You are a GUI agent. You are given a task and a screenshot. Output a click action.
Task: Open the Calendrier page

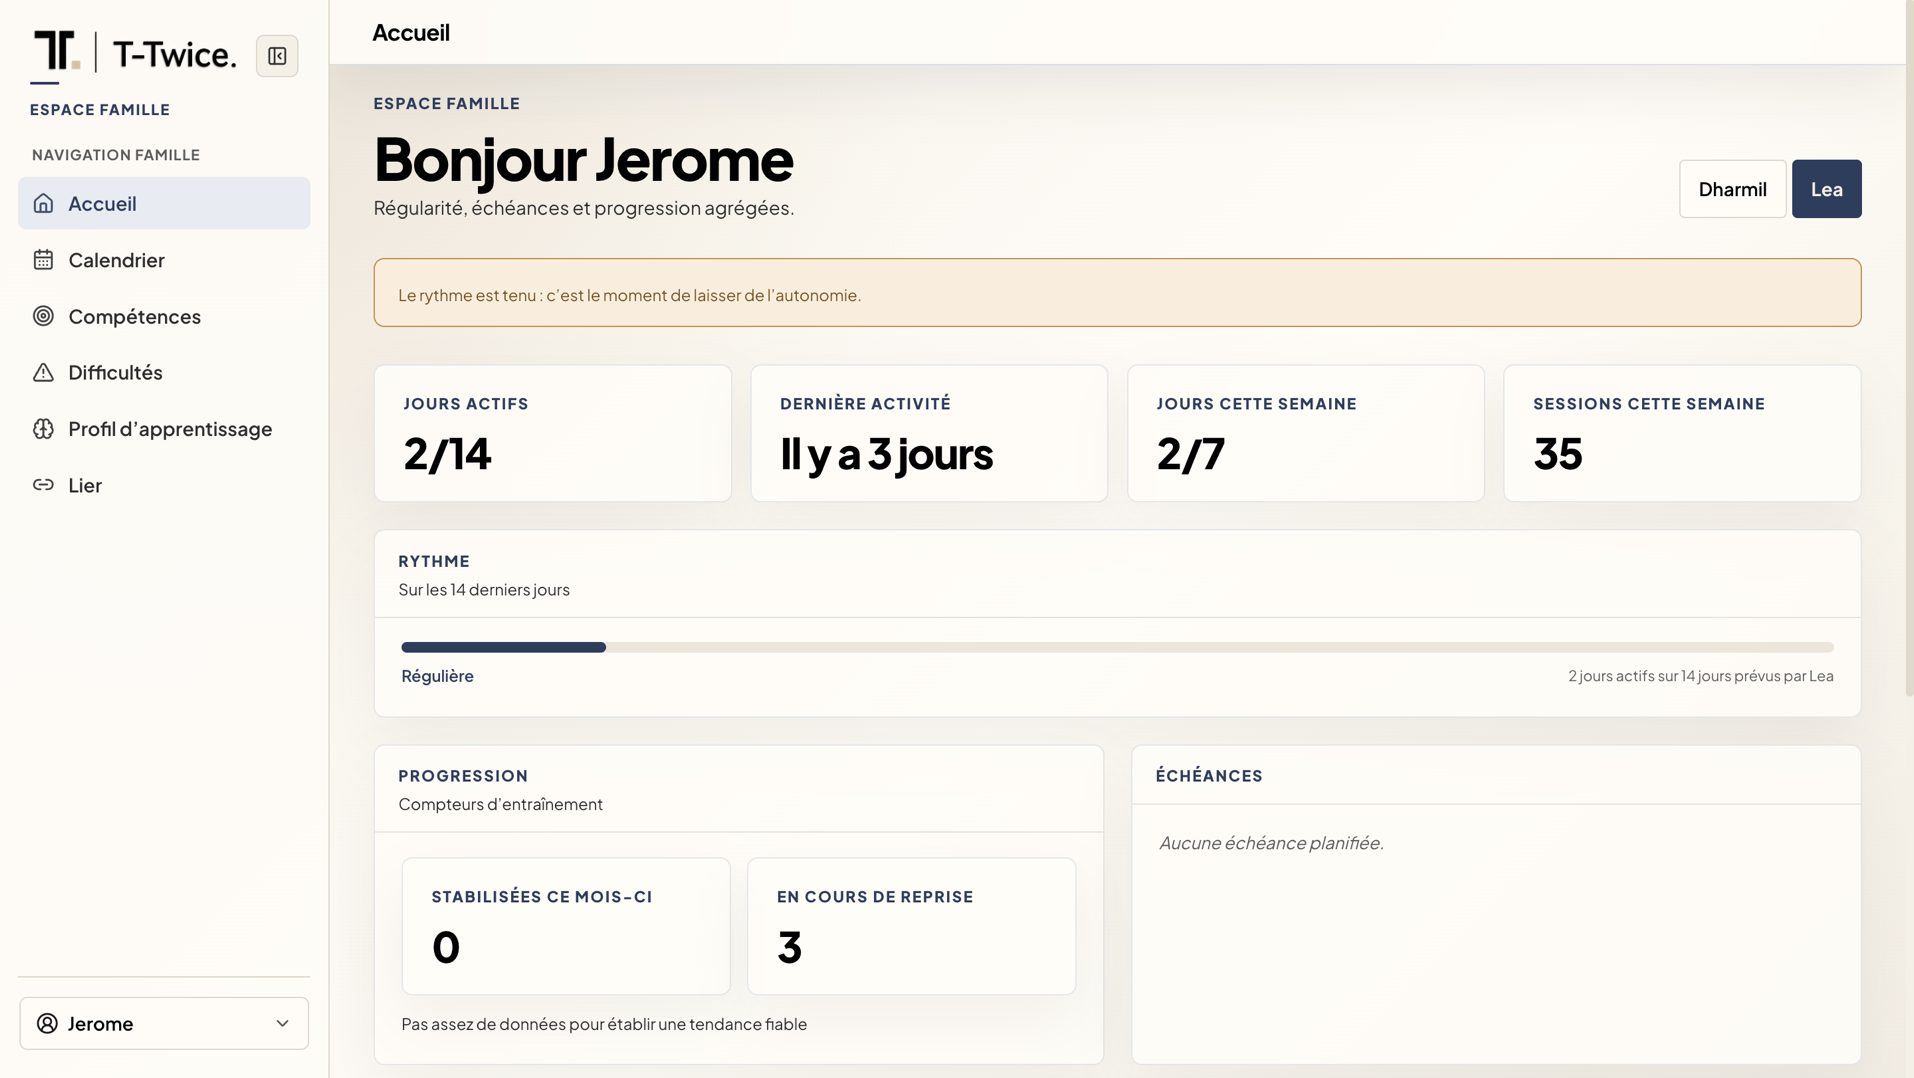tap(164, 260)
